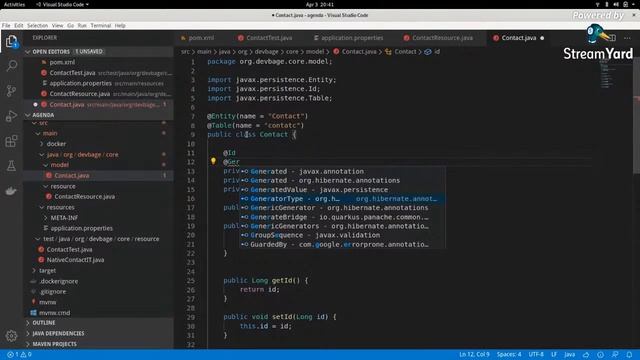Click Spaces: 4 indentation setting
This screenshot has width=640, height=360.
click(509, 355)
